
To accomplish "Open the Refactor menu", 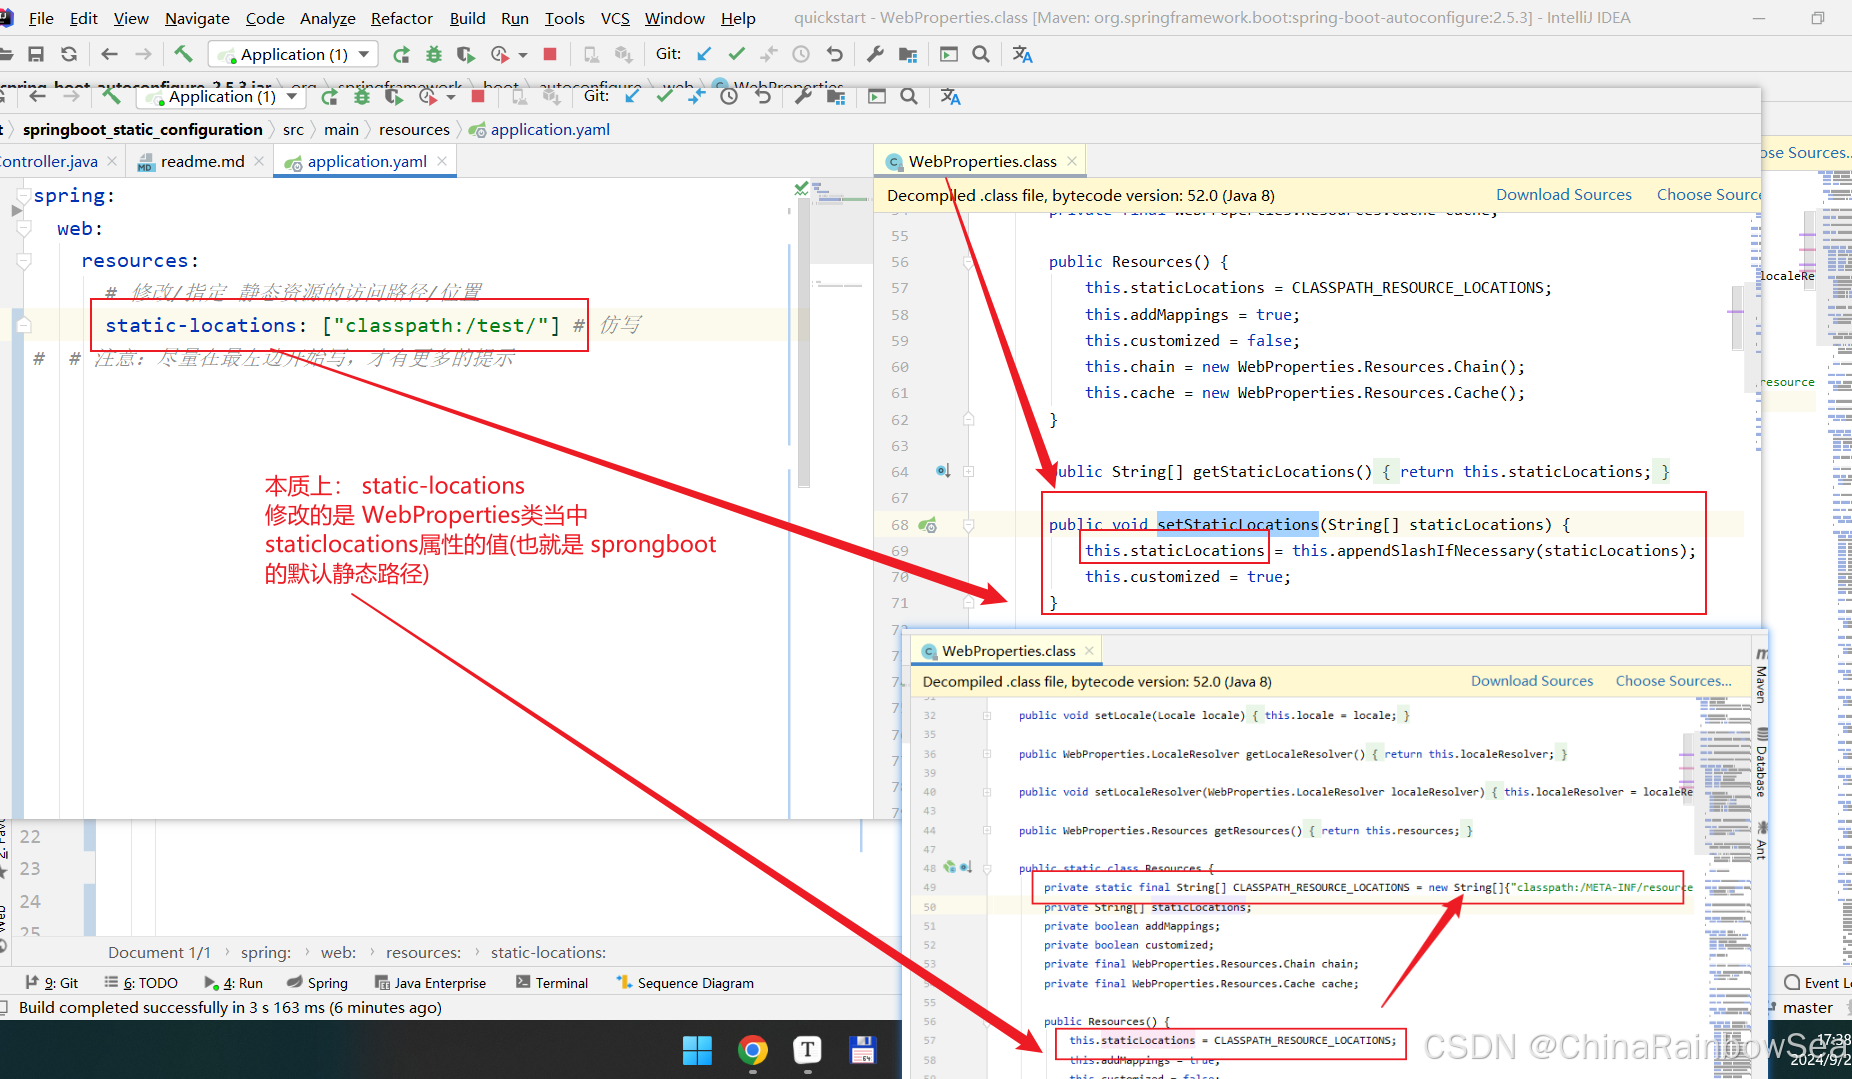I will click(401, 18).
